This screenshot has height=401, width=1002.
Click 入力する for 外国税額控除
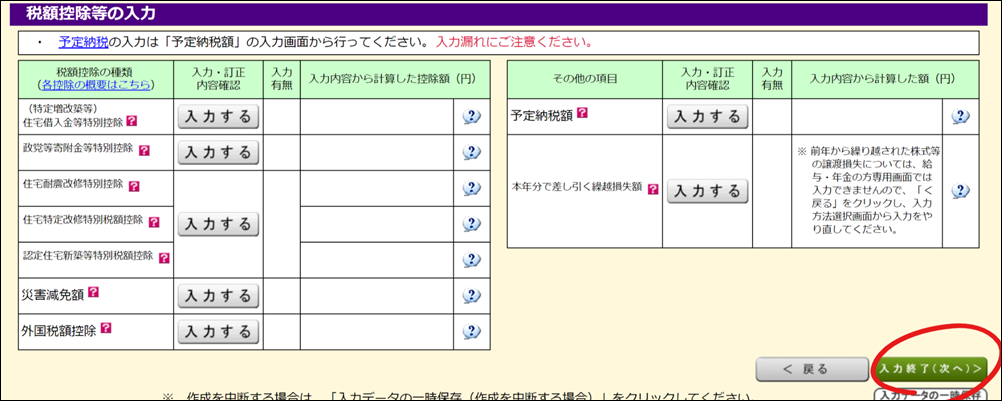pyautogui.click(x=218, y=332)
